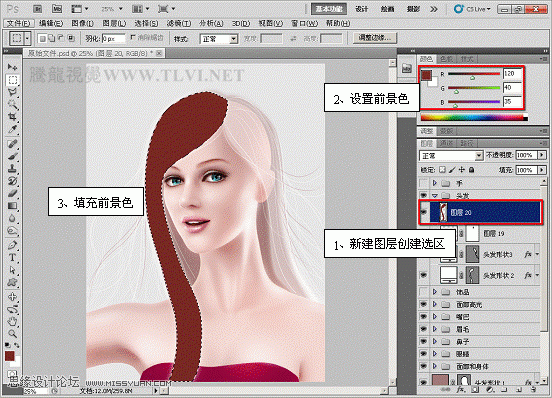Hide the 嘴巴 group eye icon
This screenshot has width=552, height=398.
point(424,317)
